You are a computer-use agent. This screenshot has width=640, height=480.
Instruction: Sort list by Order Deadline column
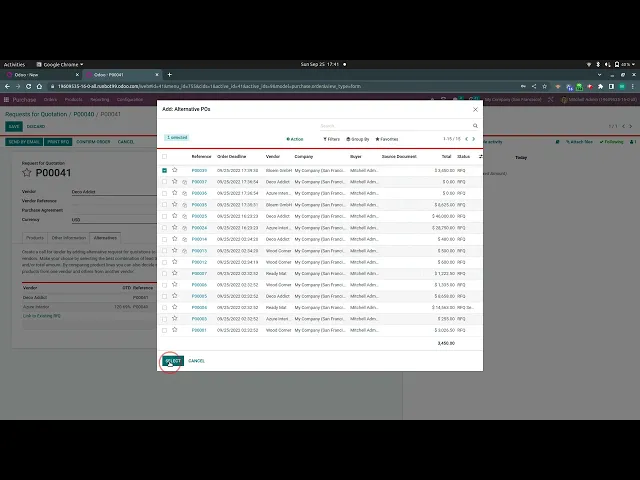[x=231, y=156]
